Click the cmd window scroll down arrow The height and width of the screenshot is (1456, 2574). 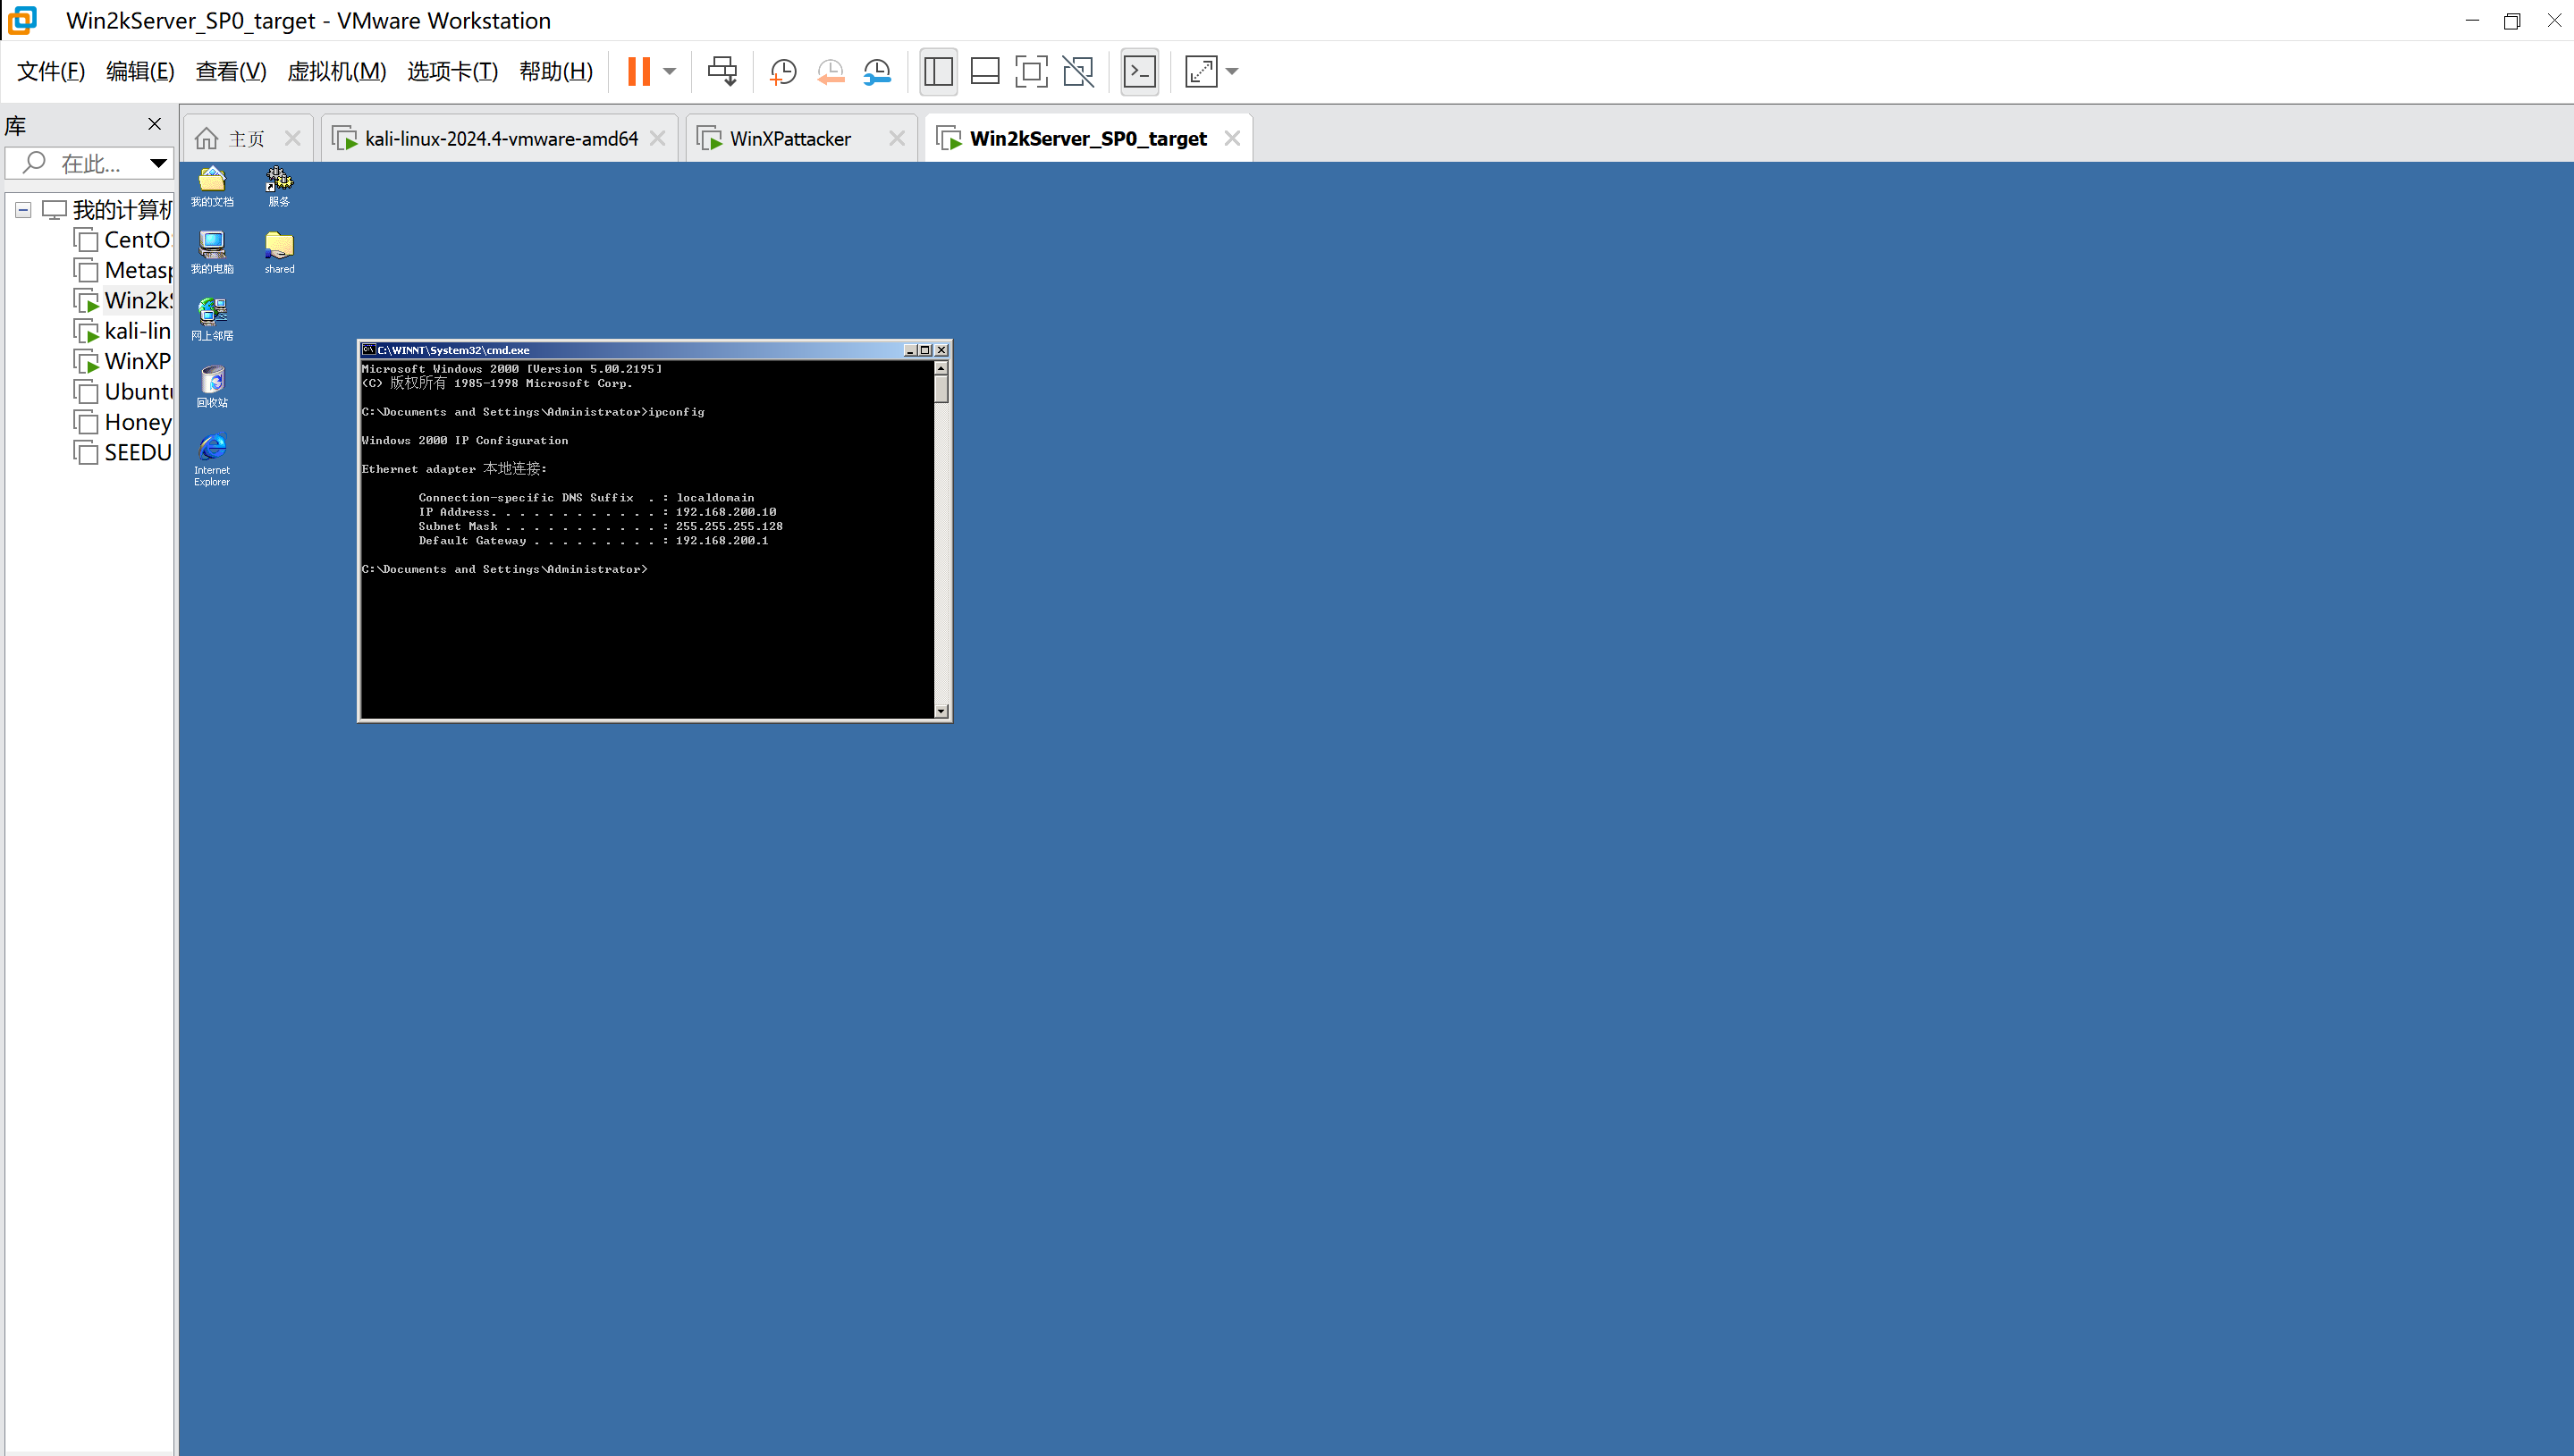click(x=941, y=711)
